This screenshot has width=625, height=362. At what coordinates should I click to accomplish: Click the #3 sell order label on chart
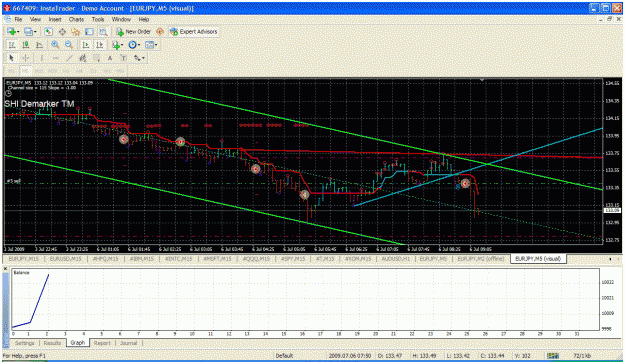coord(14,181)
